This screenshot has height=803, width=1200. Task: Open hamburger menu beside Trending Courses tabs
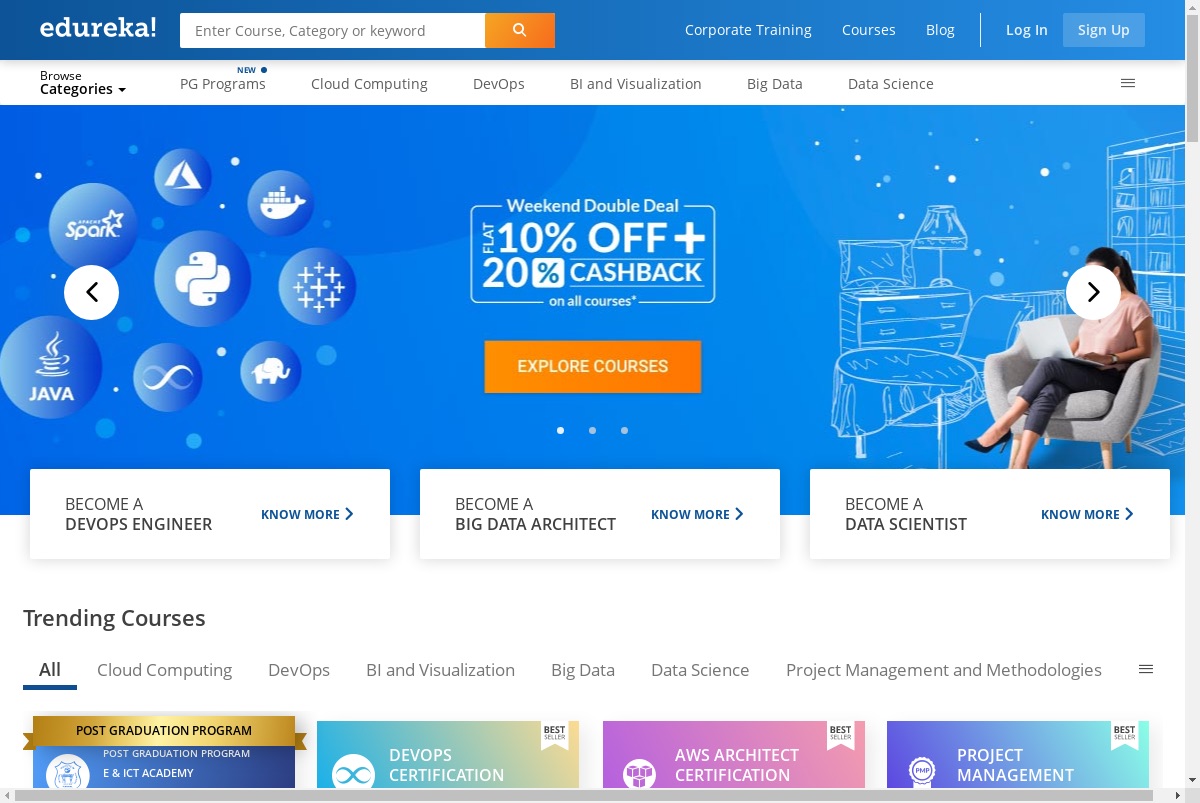coord(1146,669)
